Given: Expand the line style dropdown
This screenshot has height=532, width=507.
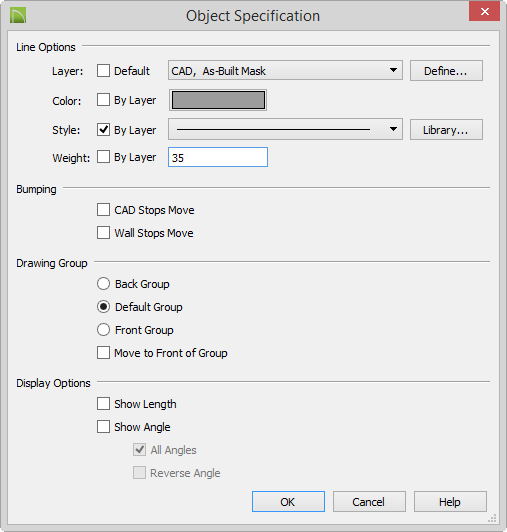Looking at the screenshot, I should coord(285,129).
